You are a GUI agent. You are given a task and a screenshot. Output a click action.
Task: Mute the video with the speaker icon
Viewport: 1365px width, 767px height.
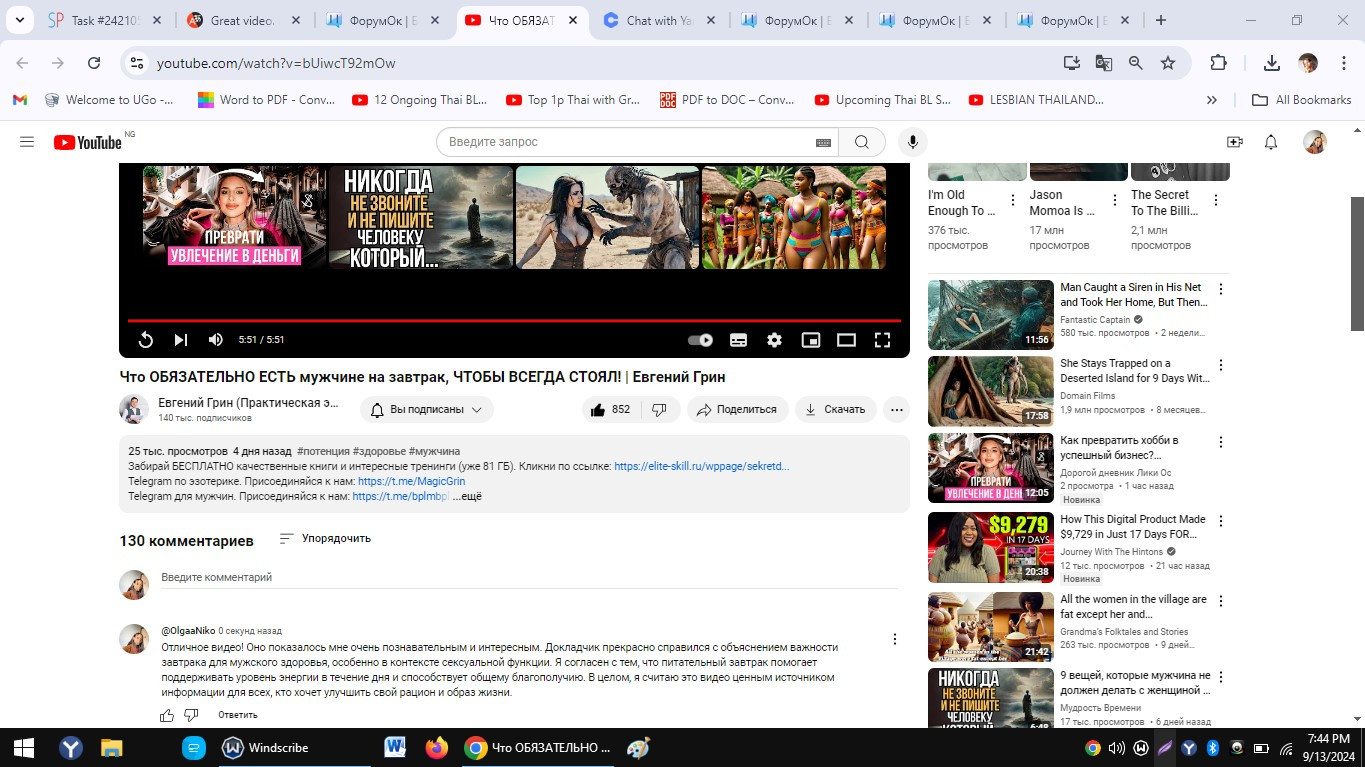tap(216, 340)
